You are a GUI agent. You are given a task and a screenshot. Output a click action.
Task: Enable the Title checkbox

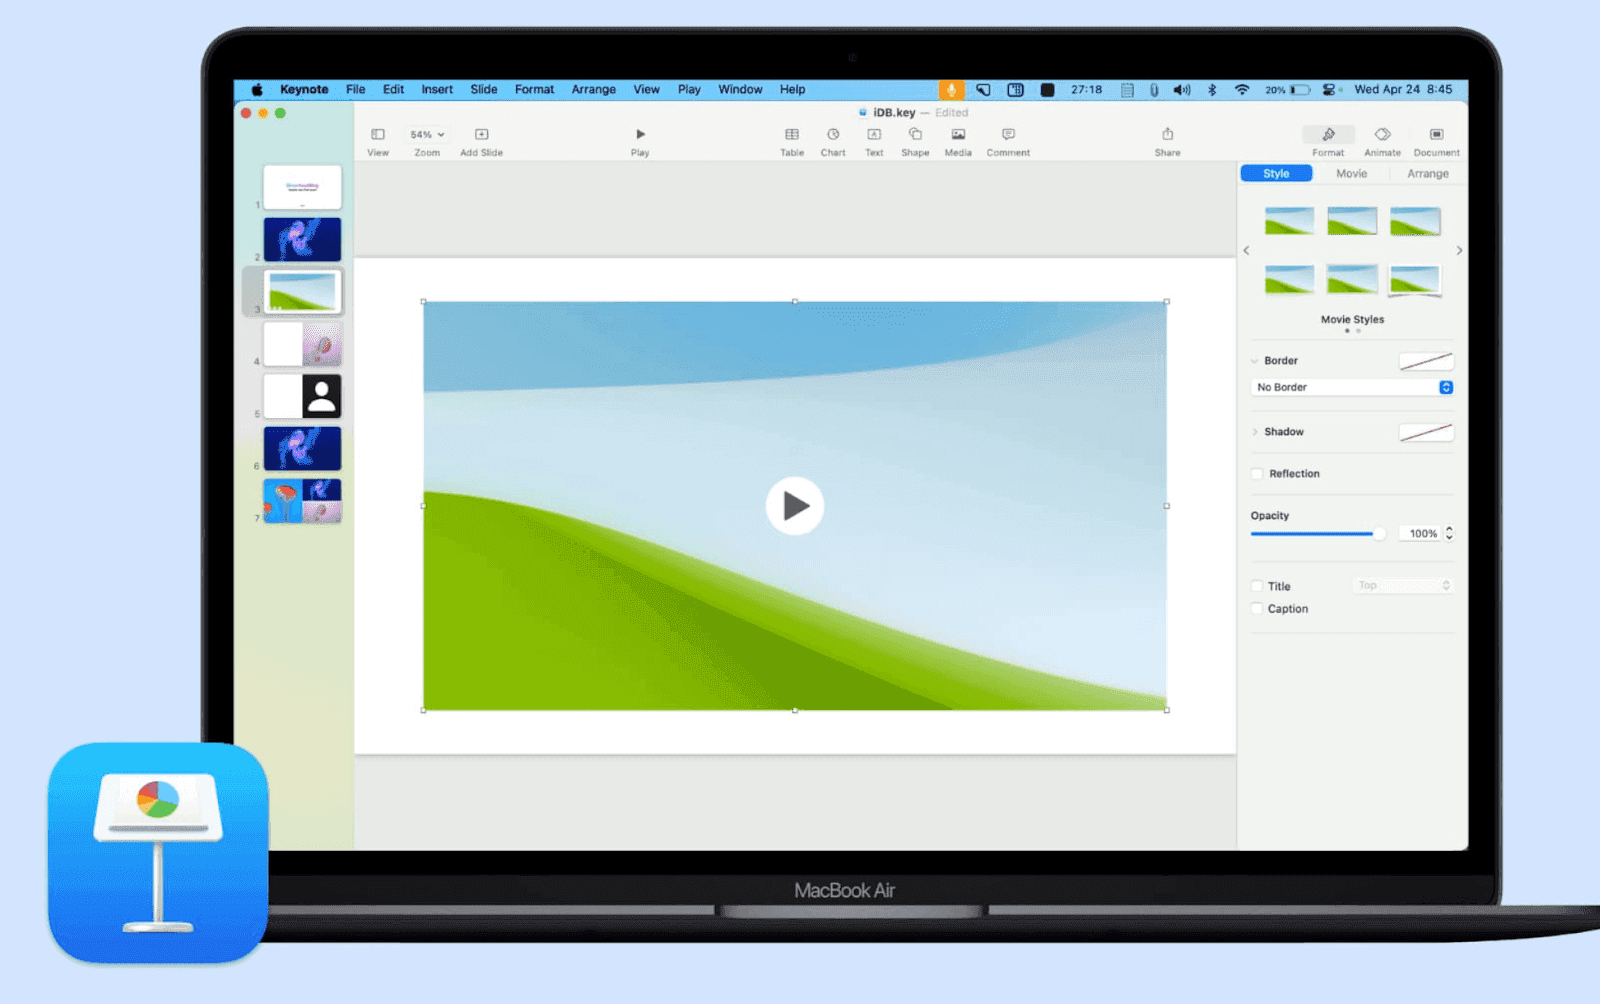pyautogui.click(x=1257, y=585)
